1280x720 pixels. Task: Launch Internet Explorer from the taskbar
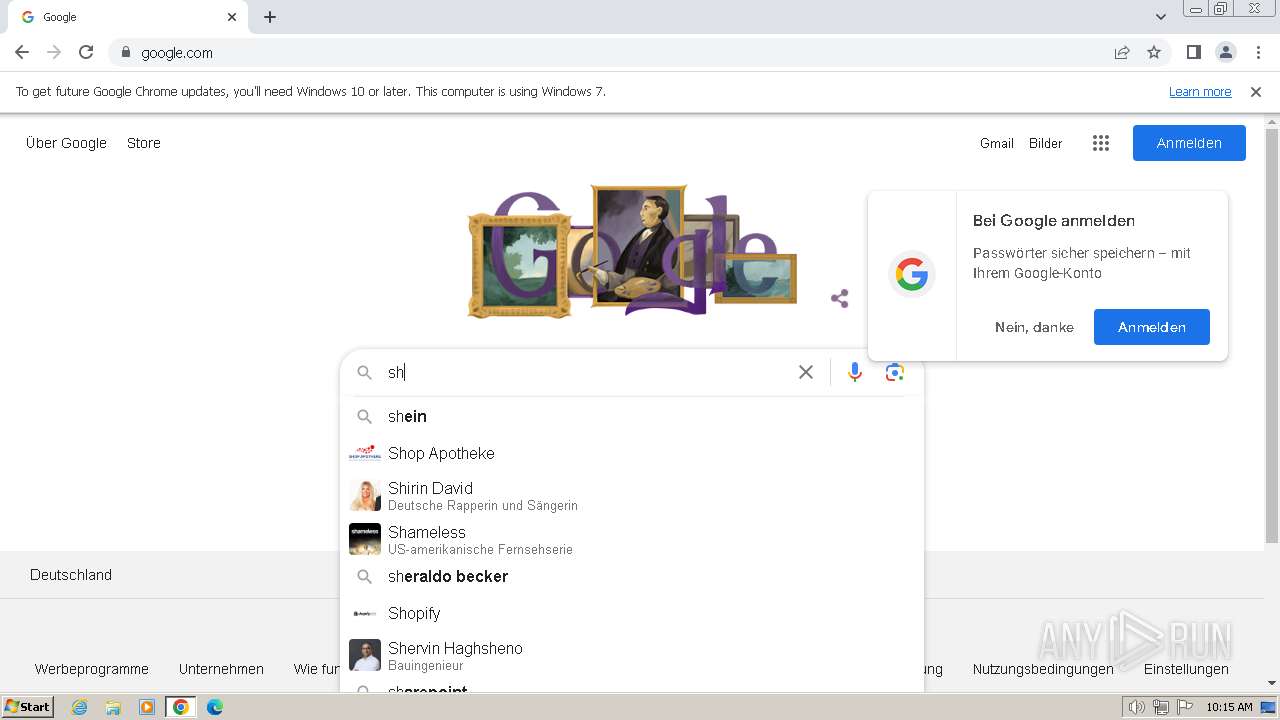pos(80,707)
